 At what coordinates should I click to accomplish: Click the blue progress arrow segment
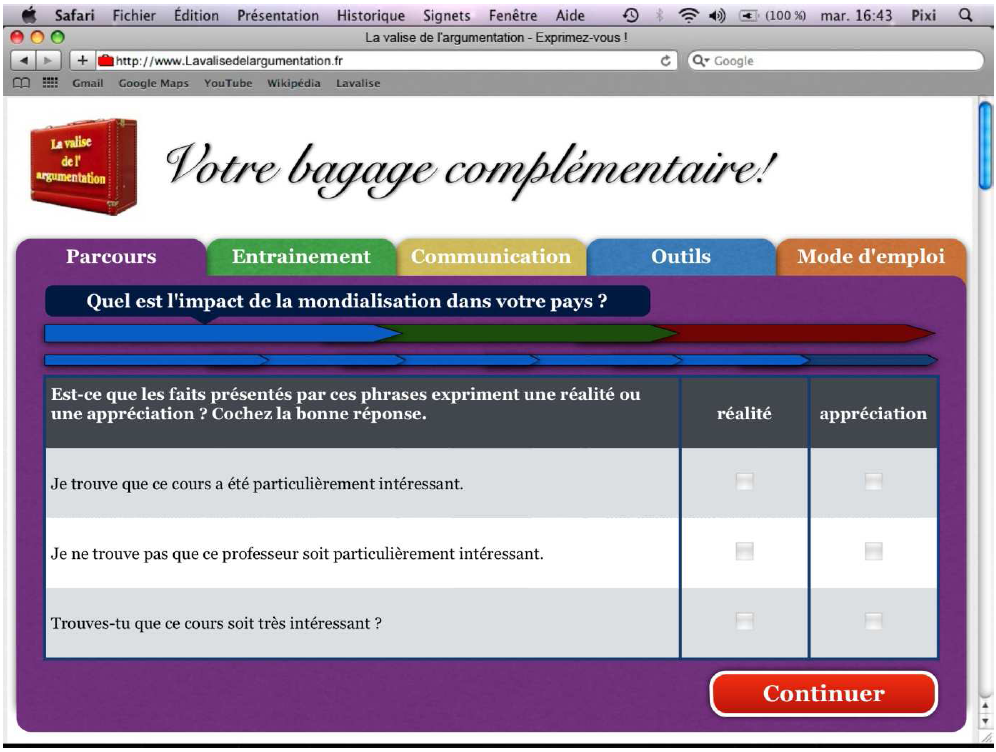click(x=220, y=334)
